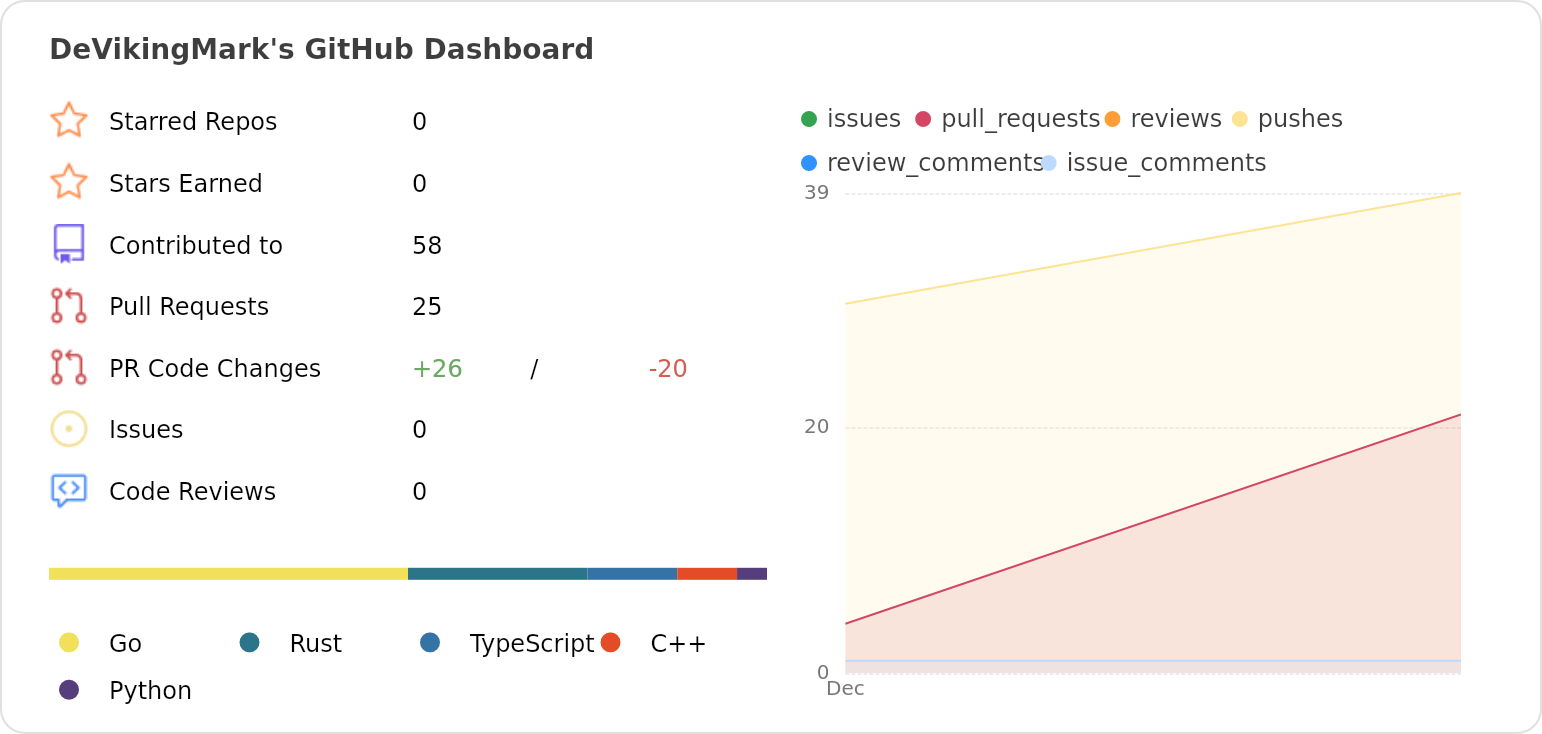This screenshot has height=734, width=1542.
Task: Click the Stars Earned label
Action: point(186,184)
